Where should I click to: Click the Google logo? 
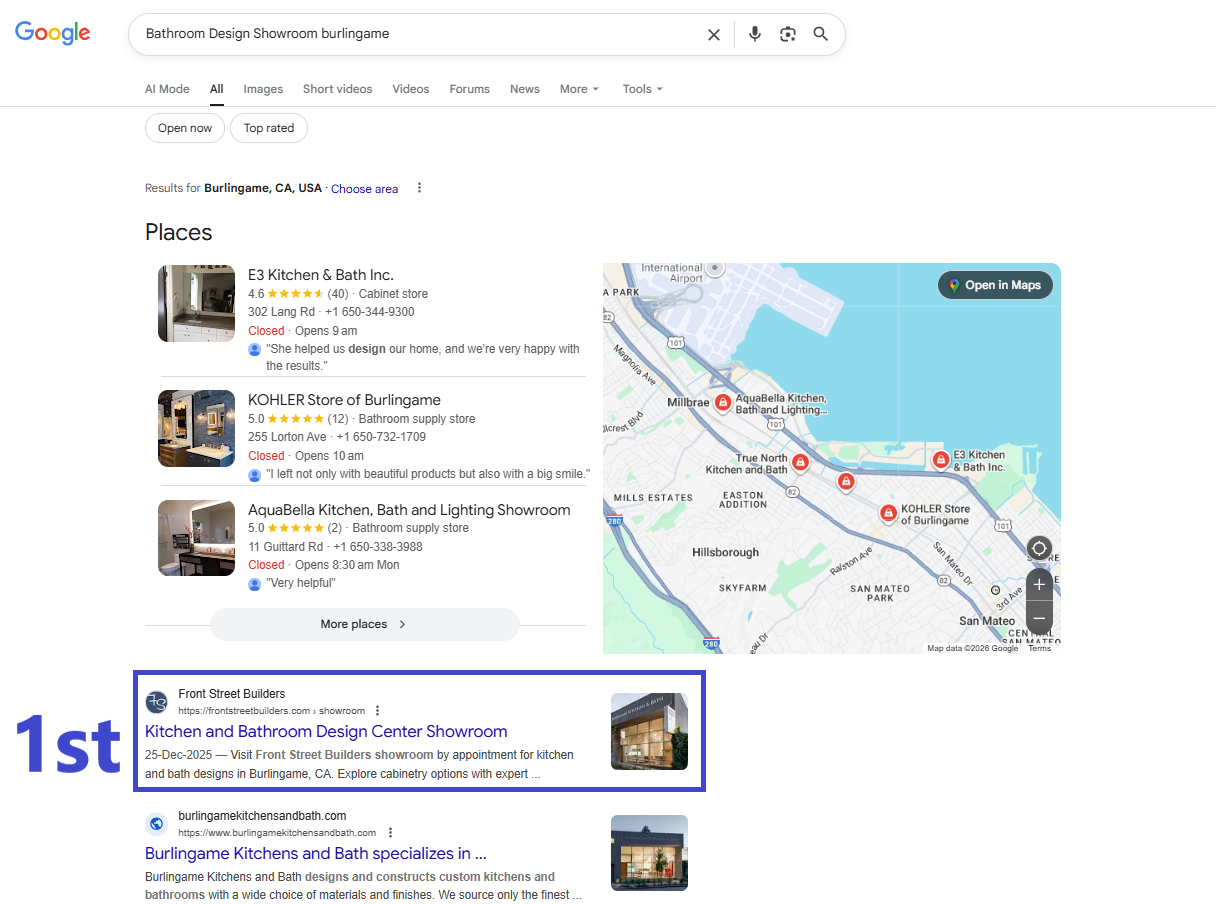point(53,33)
